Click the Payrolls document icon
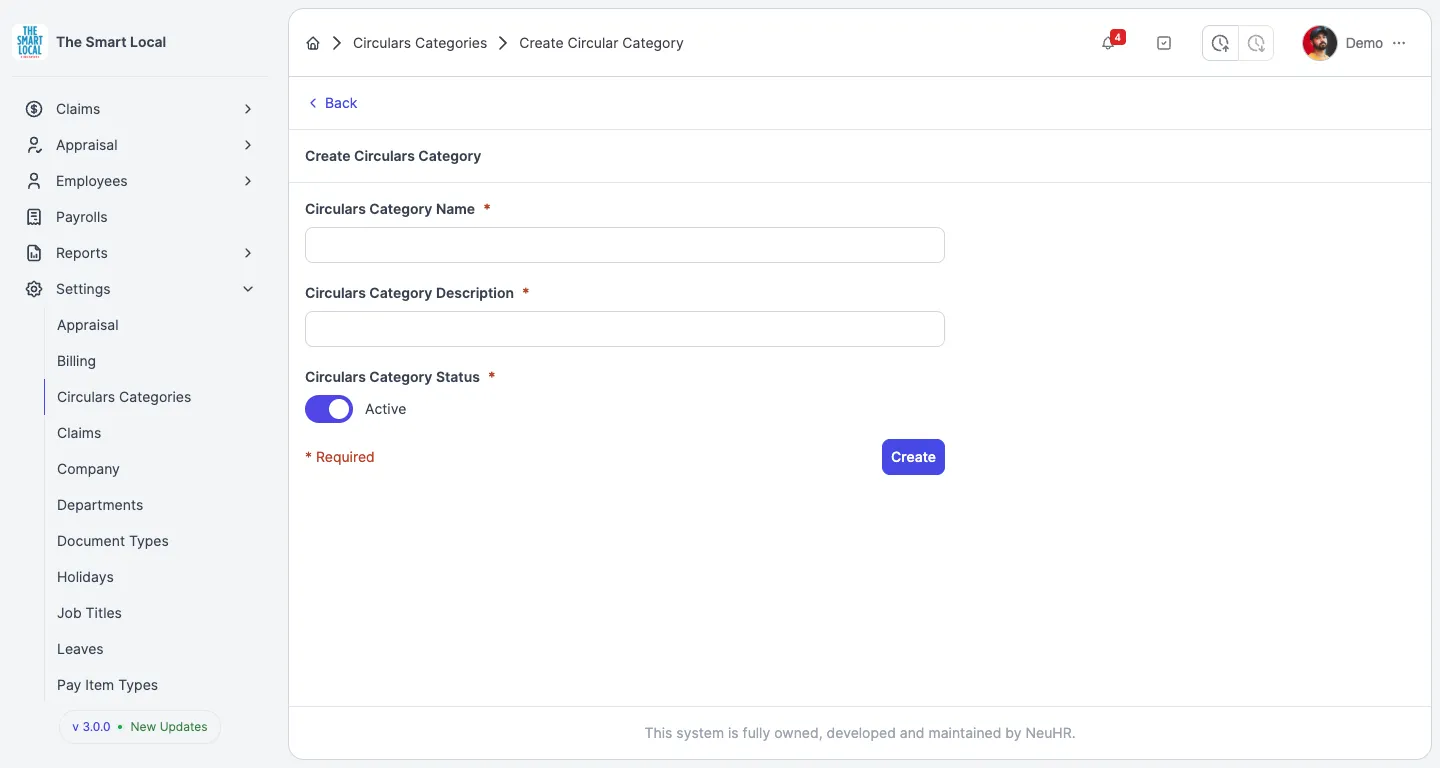The height and width of the screenshot is (768, 1440). 34,217
